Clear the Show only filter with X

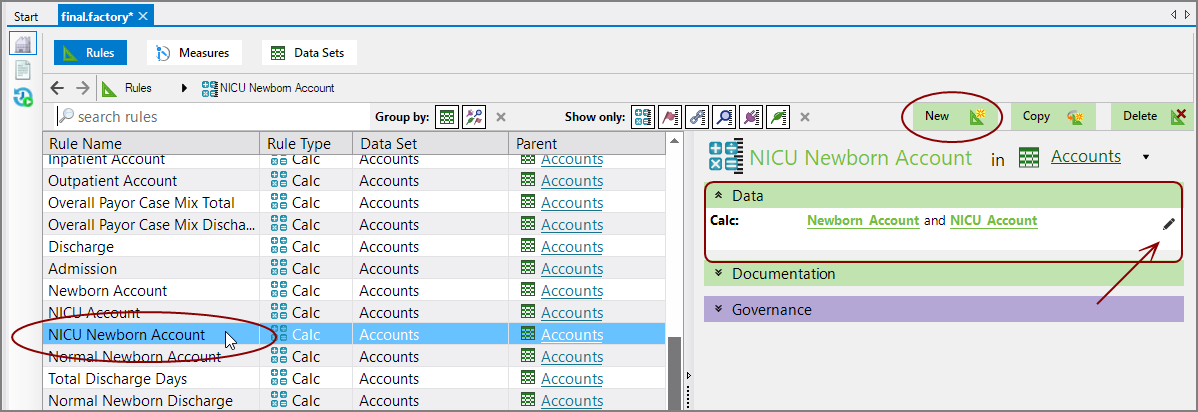[804, 117]
